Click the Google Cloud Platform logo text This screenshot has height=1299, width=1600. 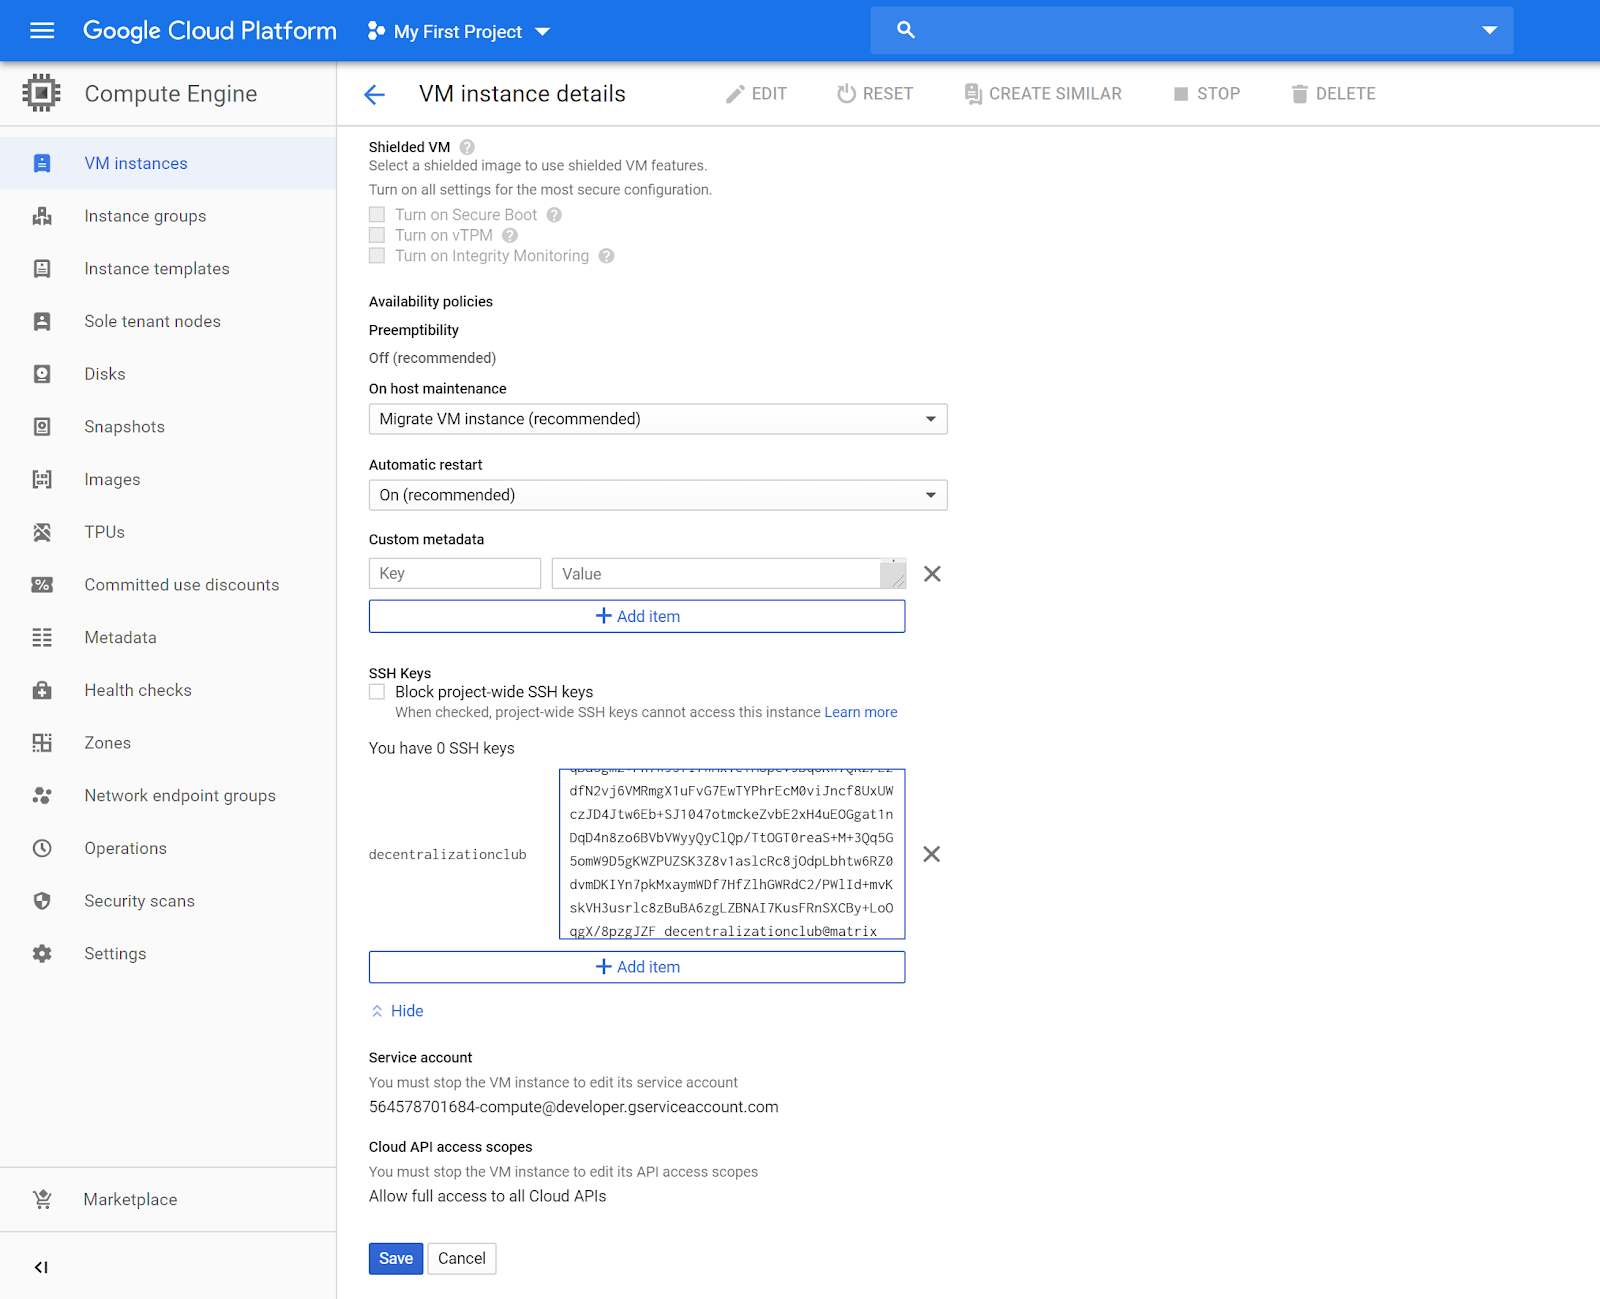click(209, 31)
